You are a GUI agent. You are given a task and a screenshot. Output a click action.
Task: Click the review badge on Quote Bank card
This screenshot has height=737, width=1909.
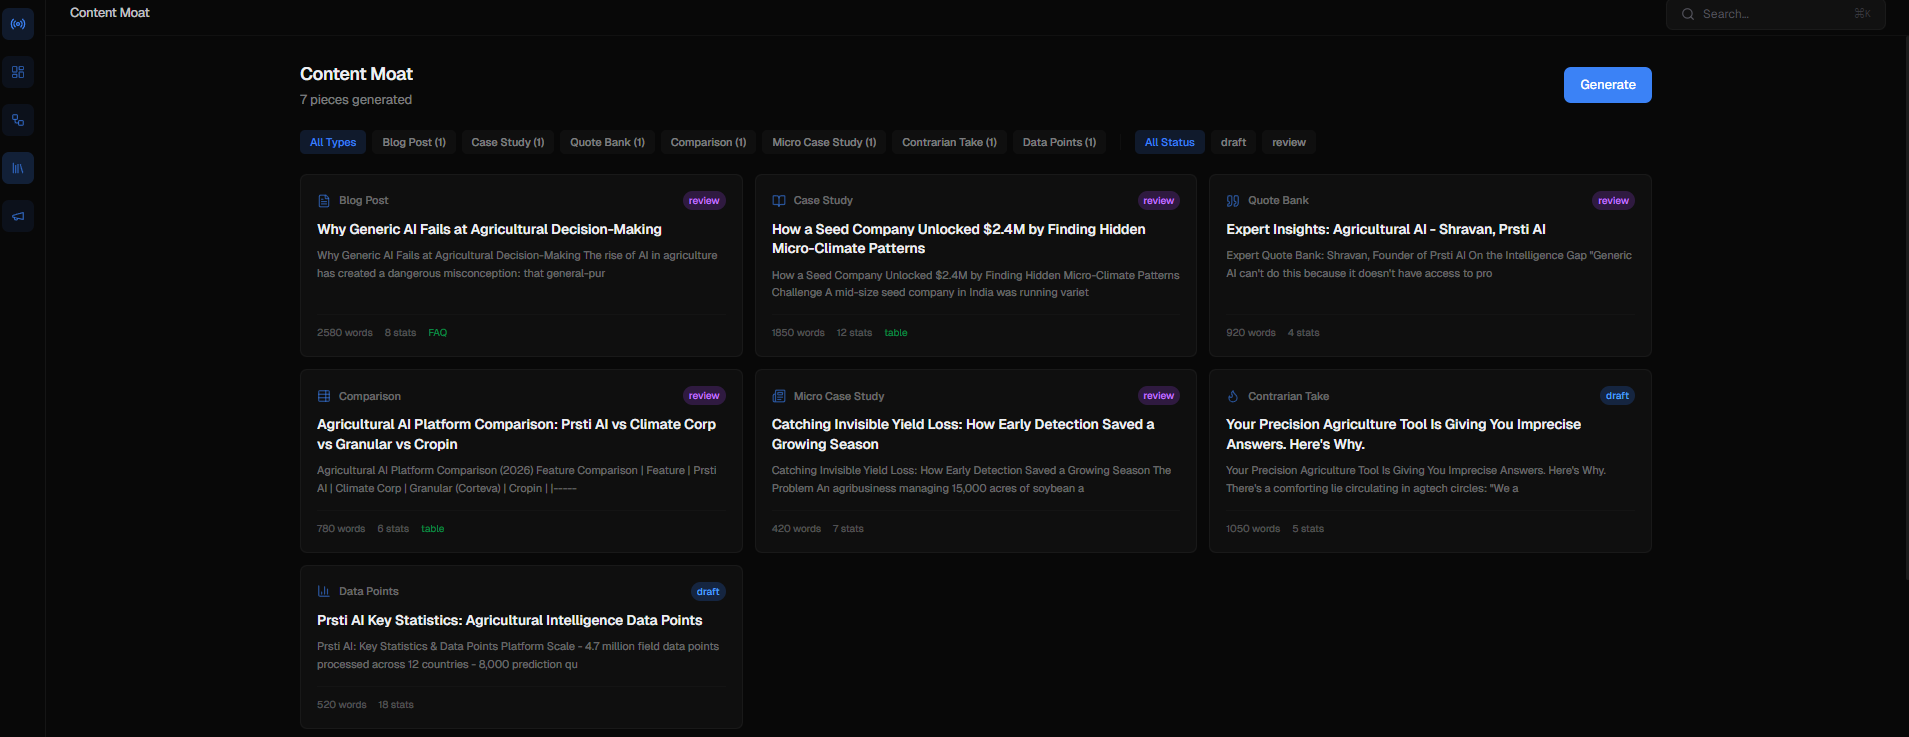(x=1613, y=201)
